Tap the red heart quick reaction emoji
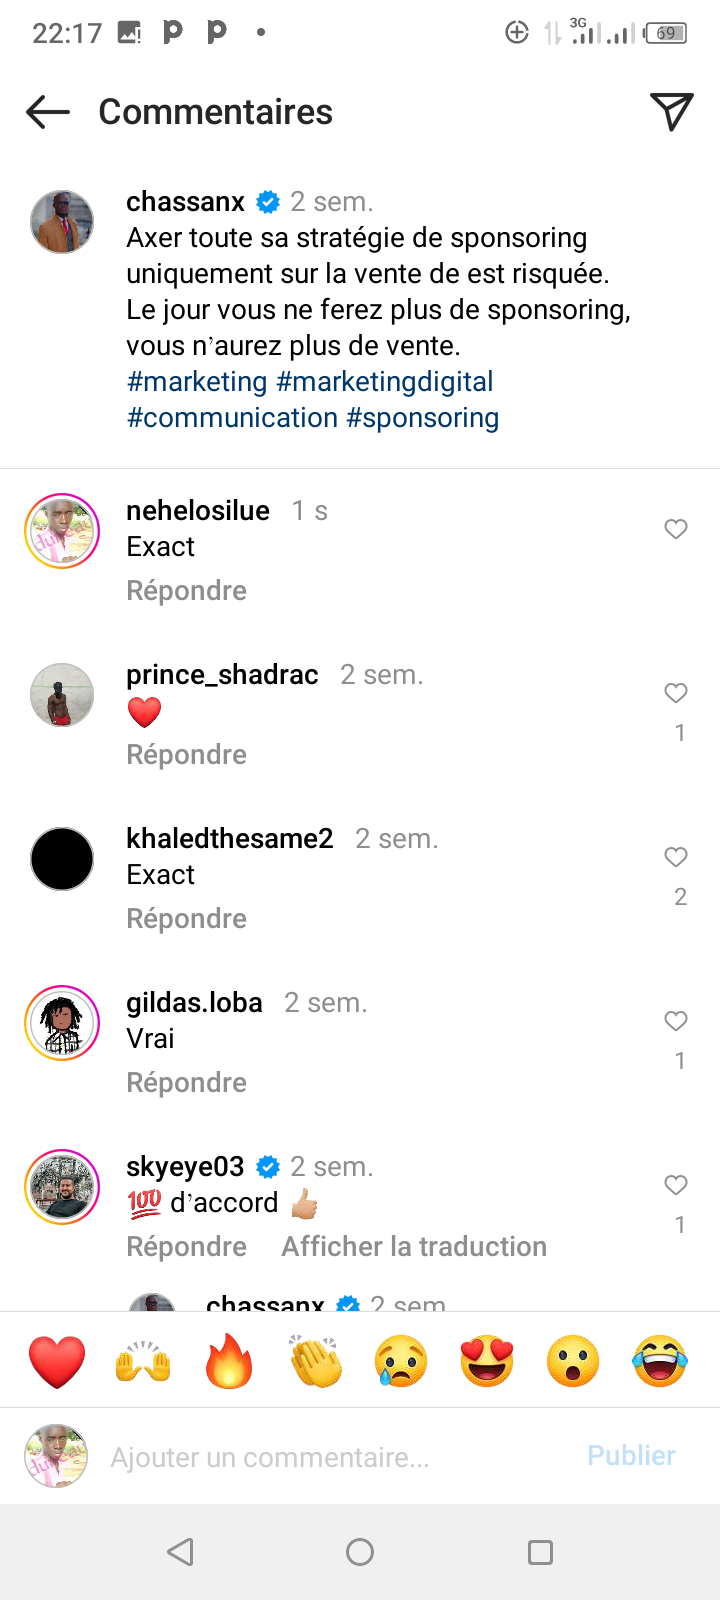Viewport: 720px width, 1600px height. coord(57,1361)
